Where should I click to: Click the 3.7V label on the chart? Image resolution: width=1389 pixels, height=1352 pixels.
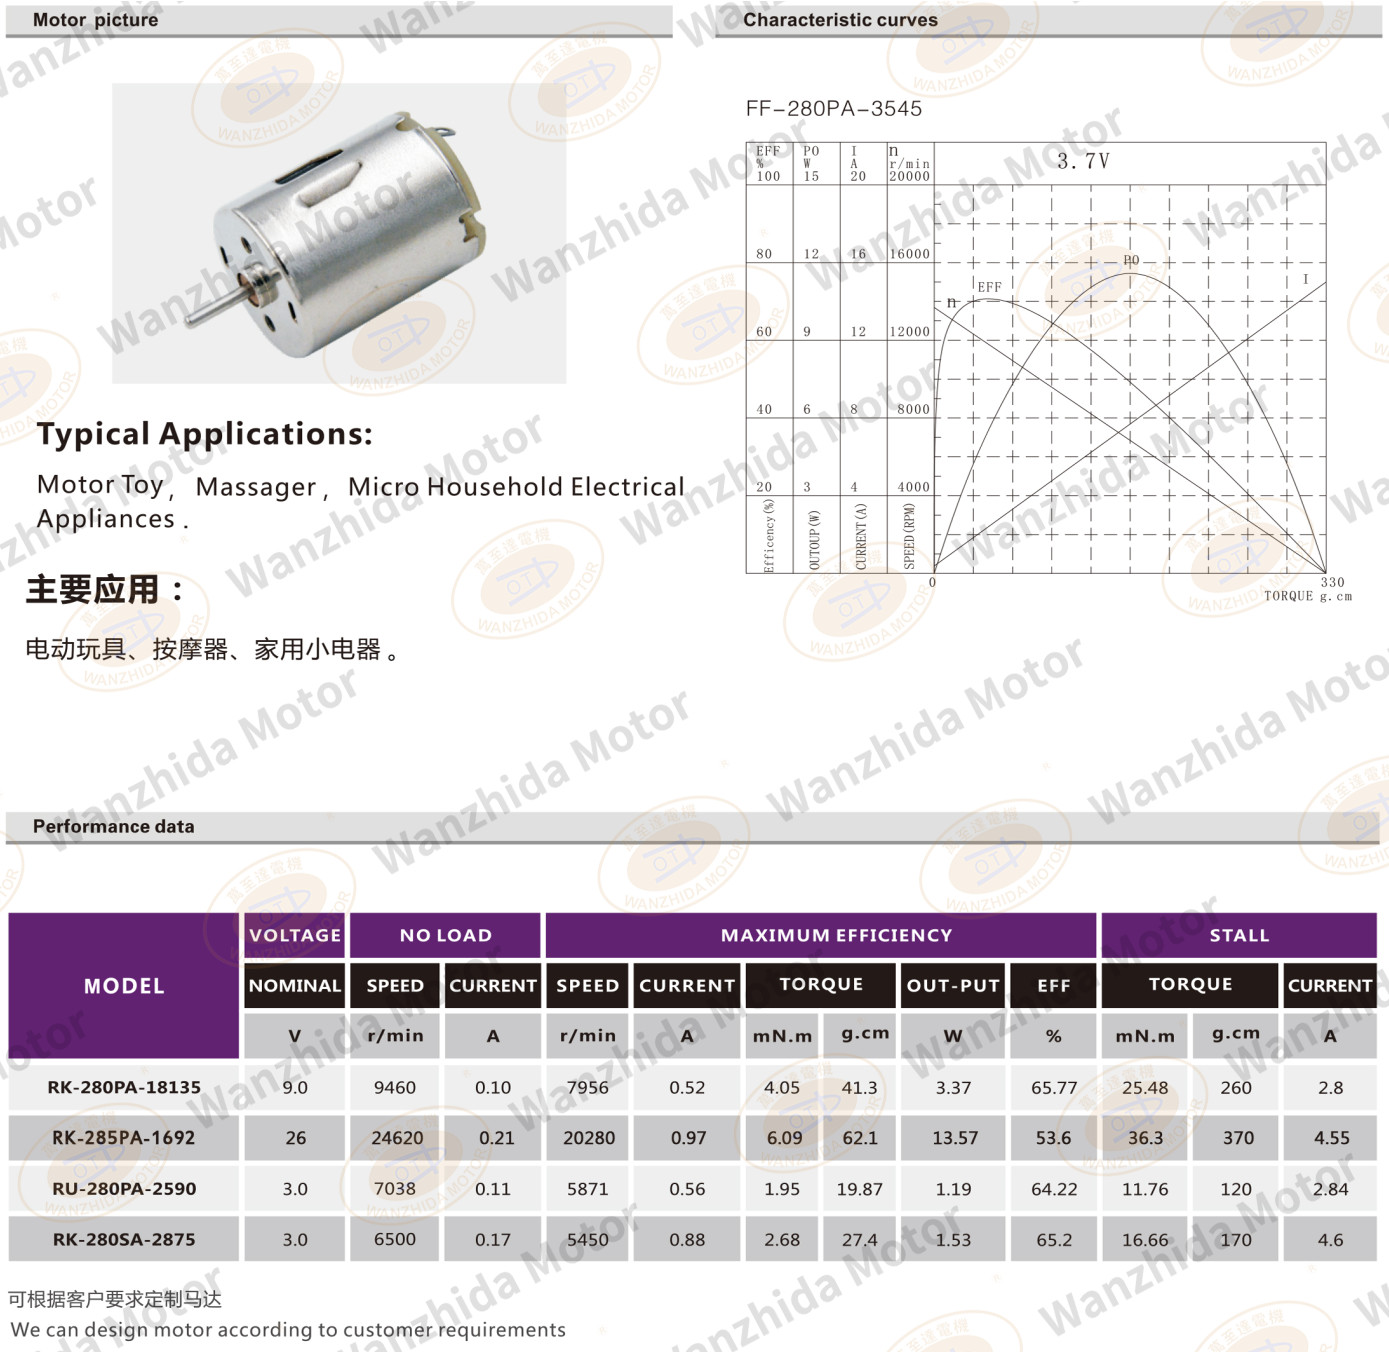1083,161
